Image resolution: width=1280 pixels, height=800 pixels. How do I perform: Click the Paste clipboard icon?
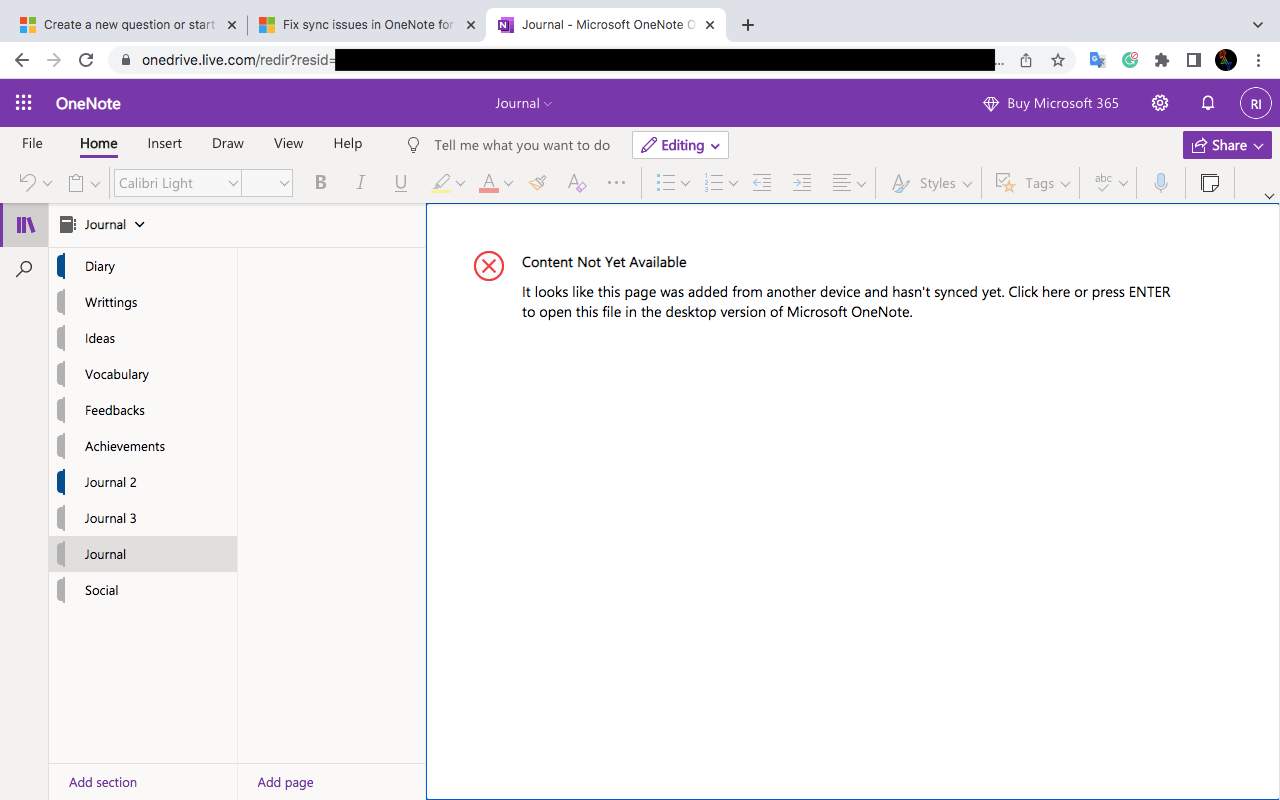(x=76, y=183)
